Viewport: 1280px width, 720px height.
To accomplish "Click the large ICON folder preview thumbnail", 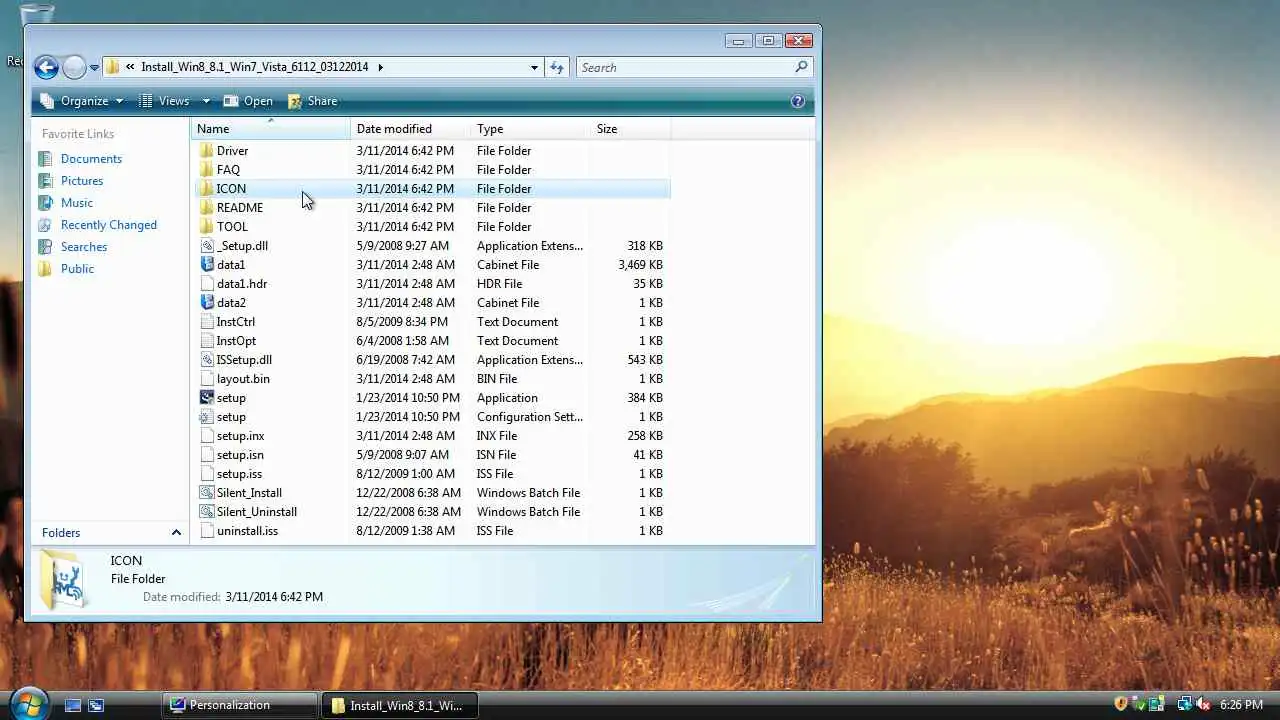I will tap(65, 582).
